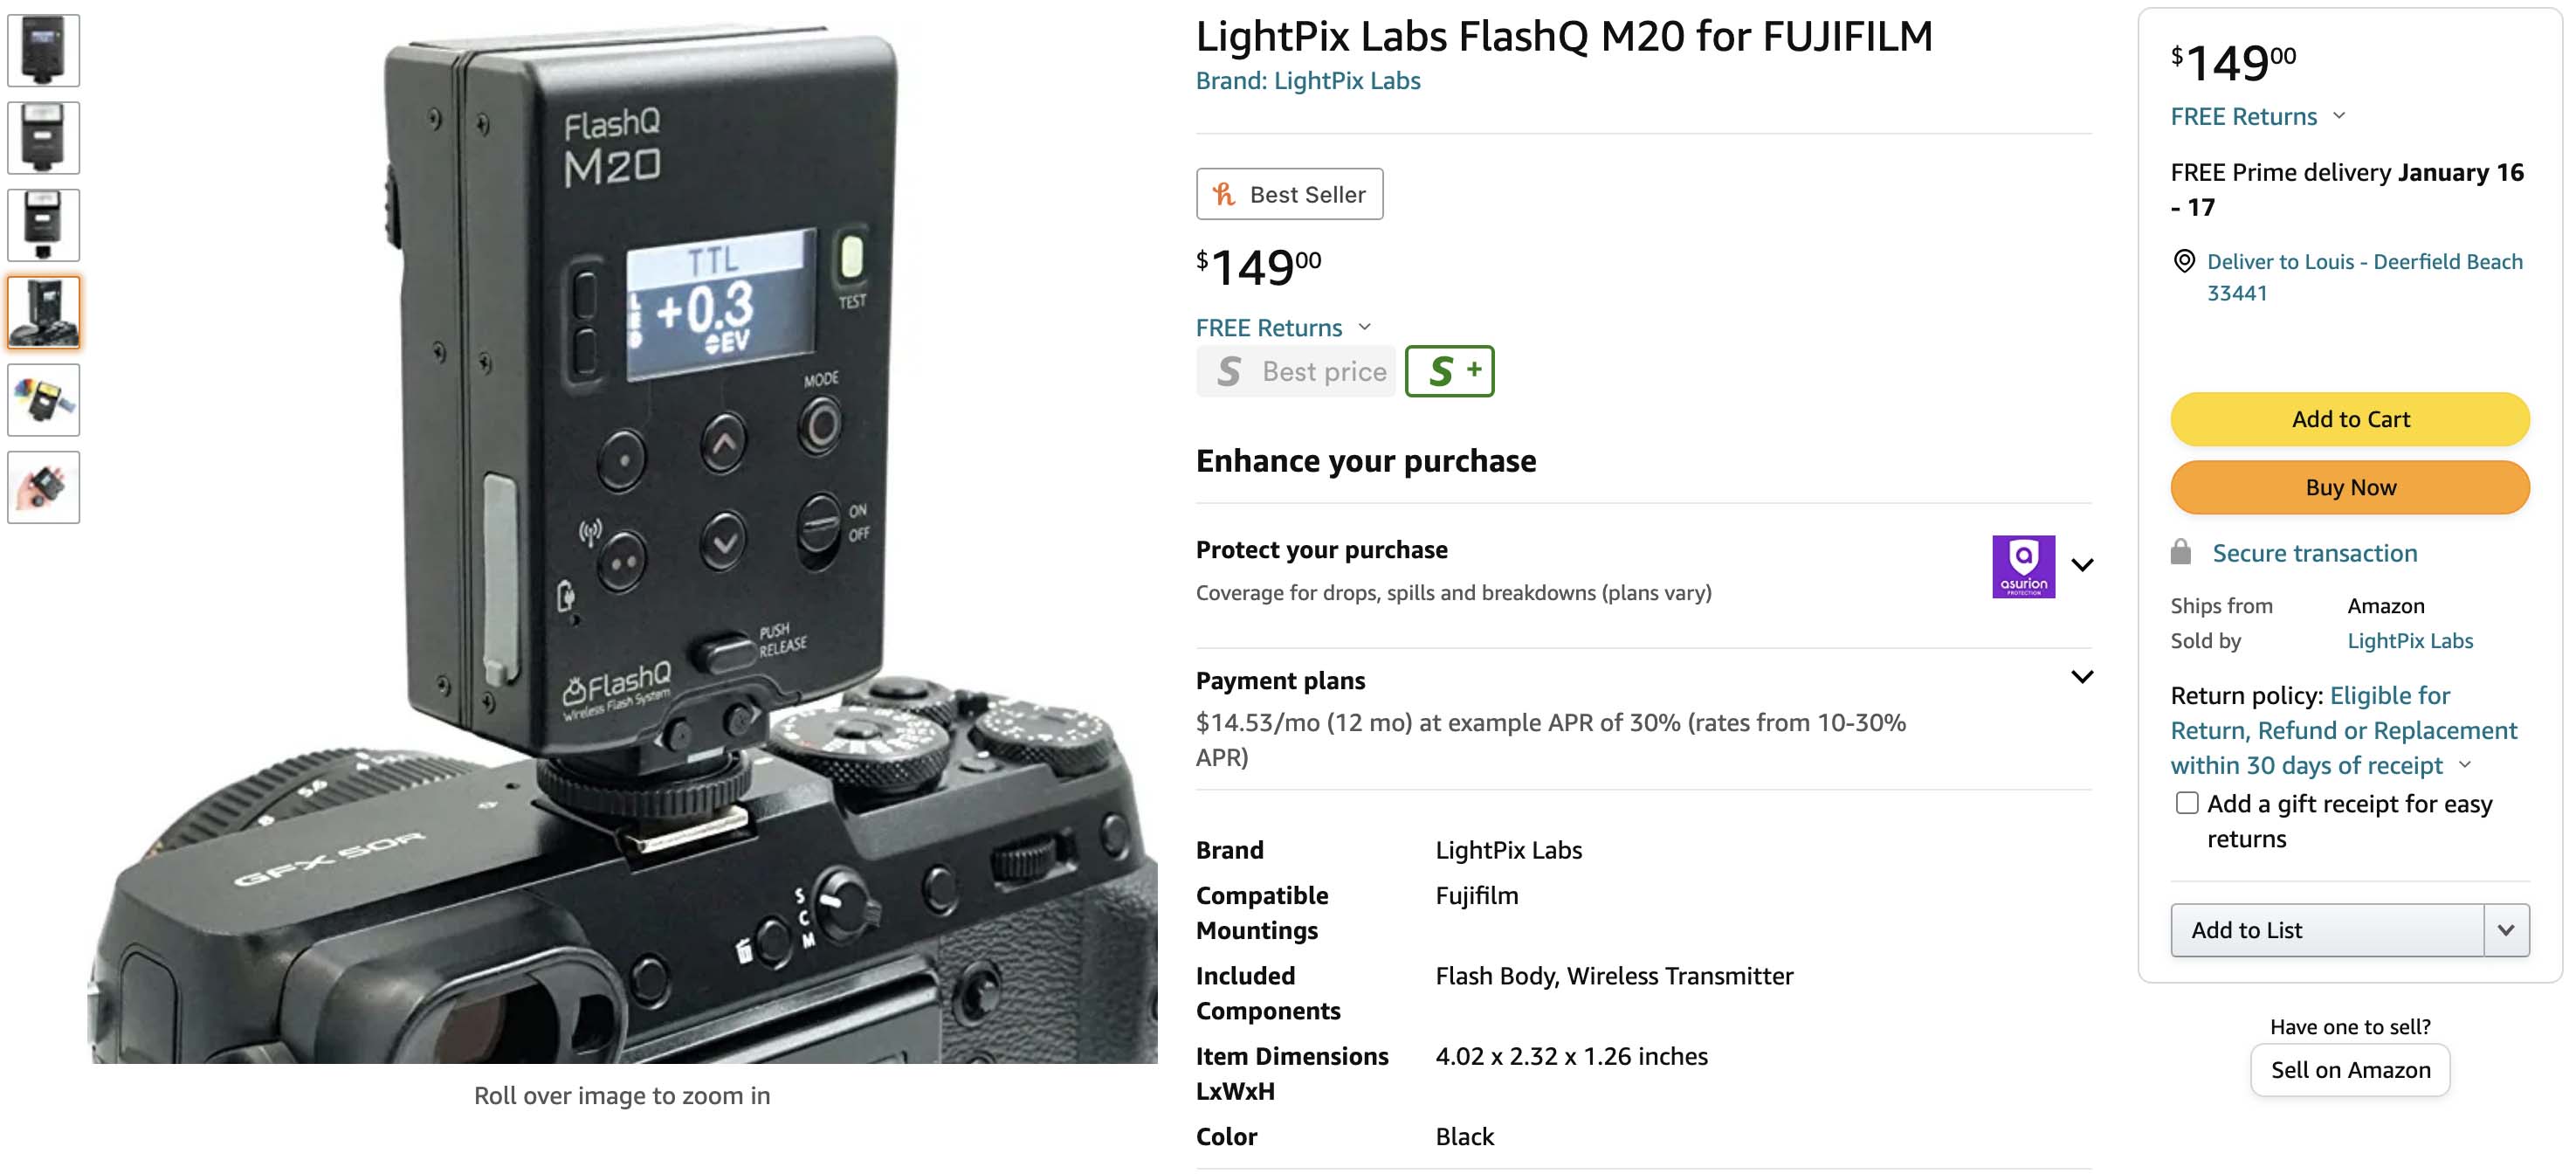Select the color gel filters thumbnail
Screen dimensions: 2576x1174
(x=43, y=400)
